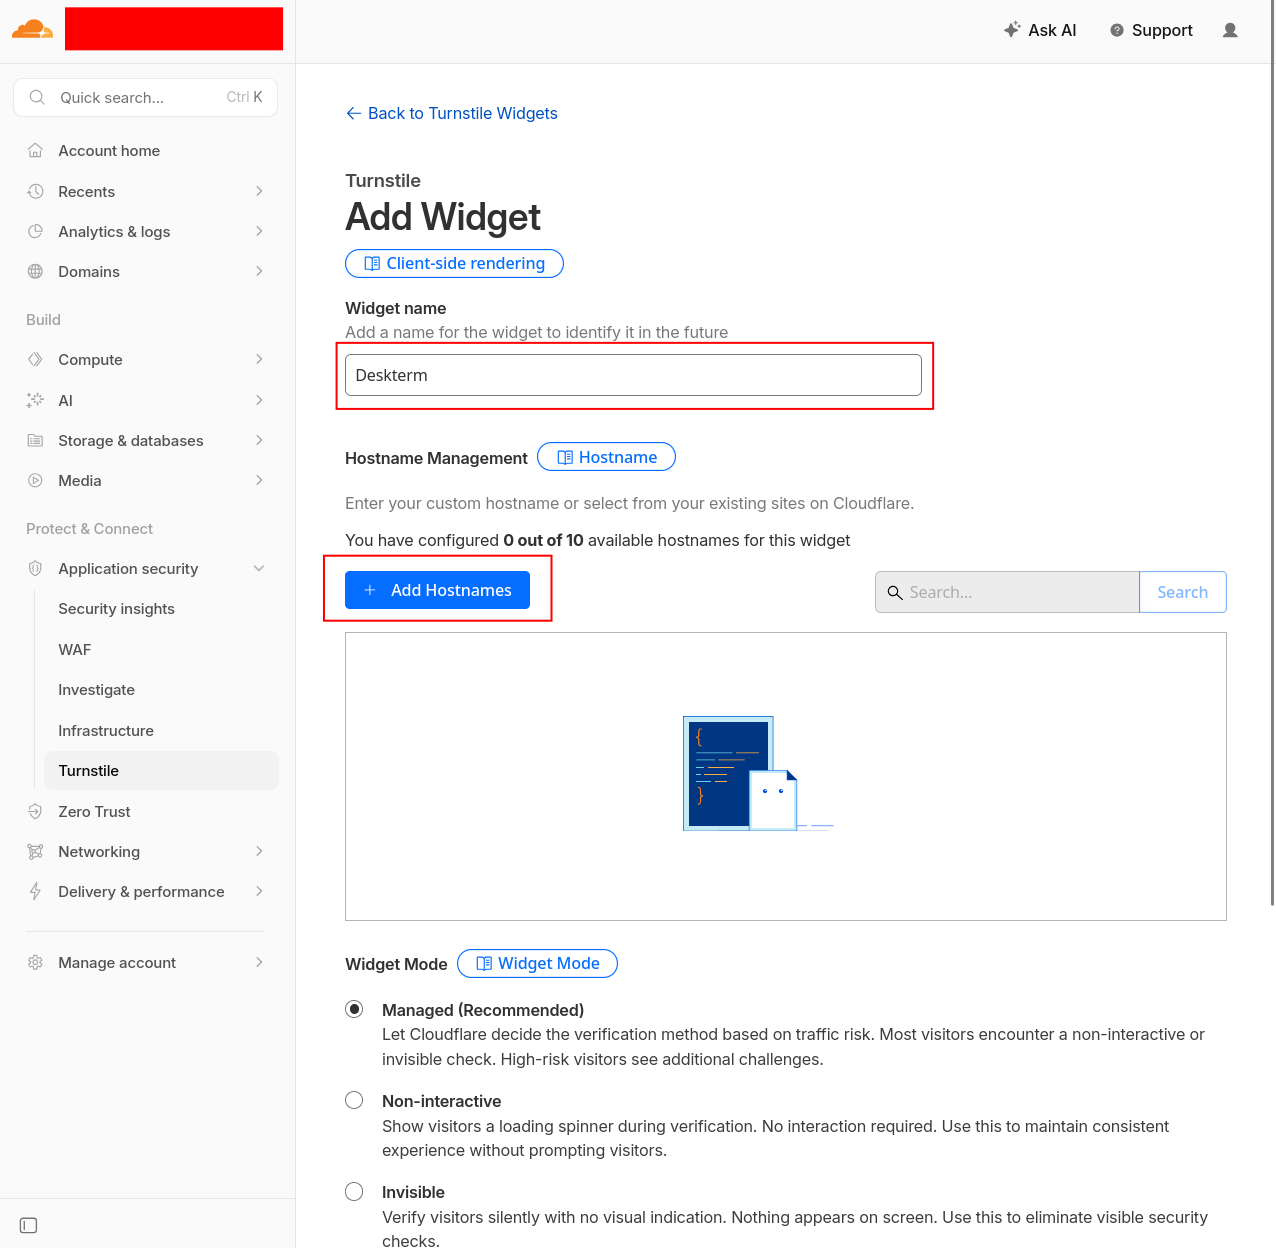Expand the Storage & databases chevron
Screen dimensions: 1276x1248
tap(259, 440)
